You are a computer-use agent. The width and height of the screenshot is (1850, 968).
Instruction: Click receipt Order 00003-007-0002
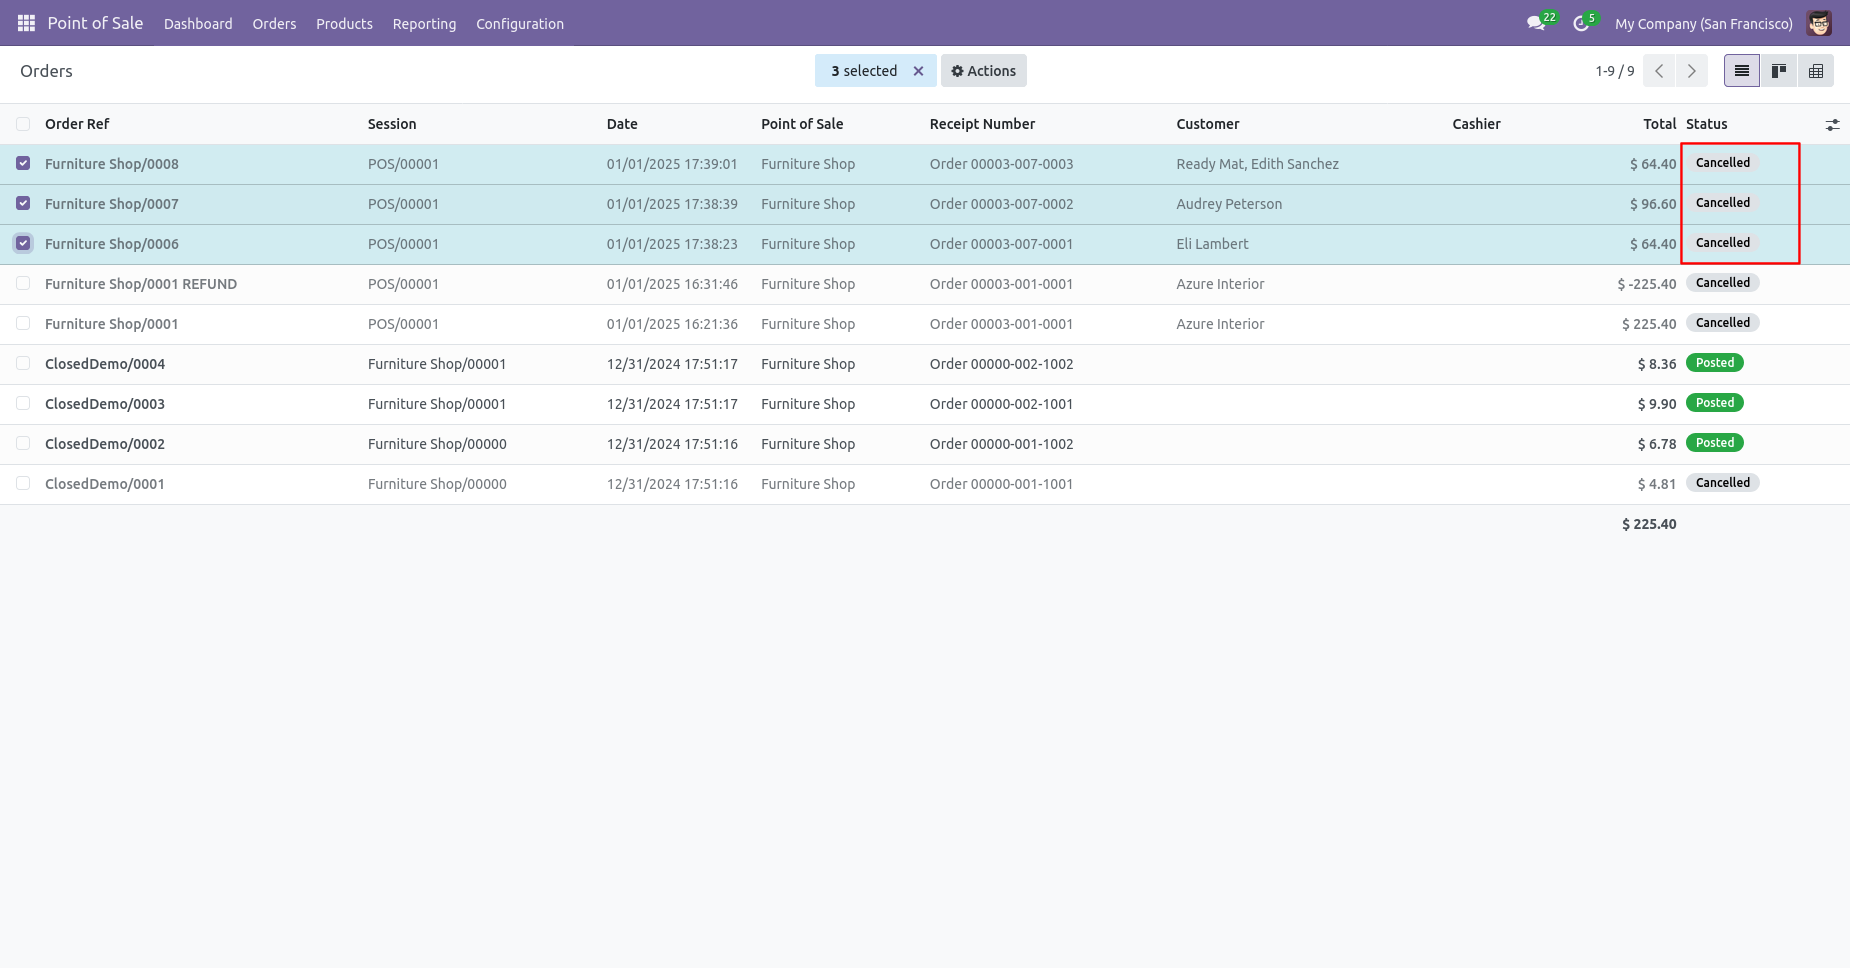(x=1001, y=204)
